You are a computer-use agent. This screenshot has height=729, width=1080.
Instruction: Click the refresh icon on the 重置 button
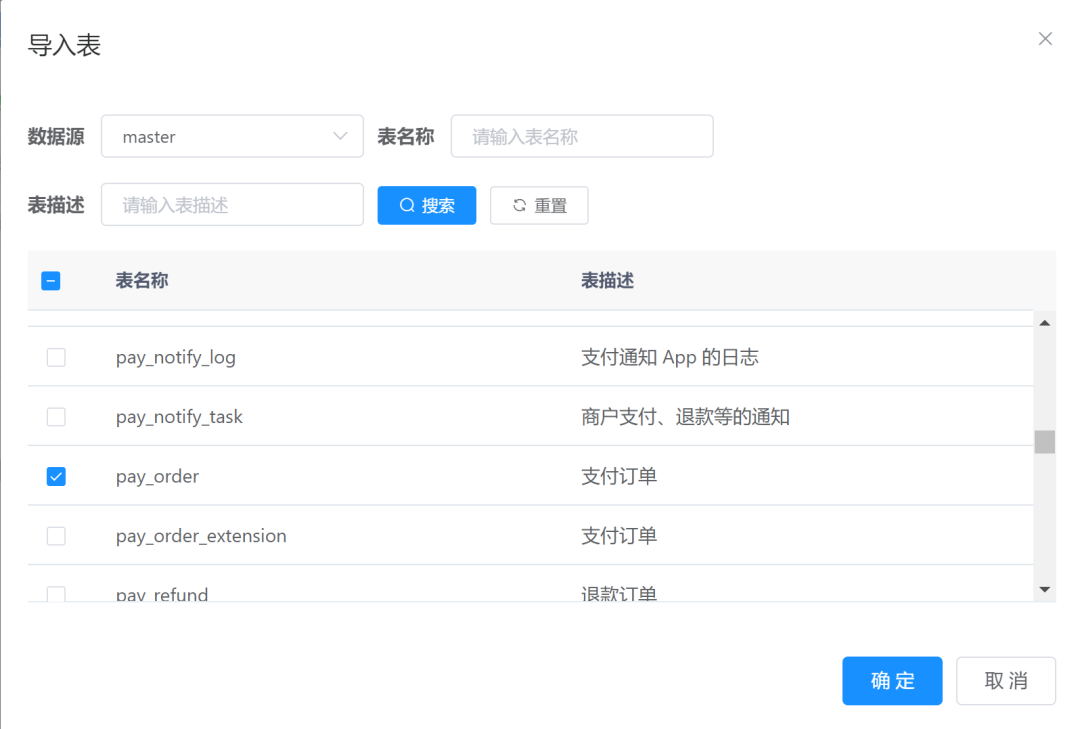pos(519,205)
